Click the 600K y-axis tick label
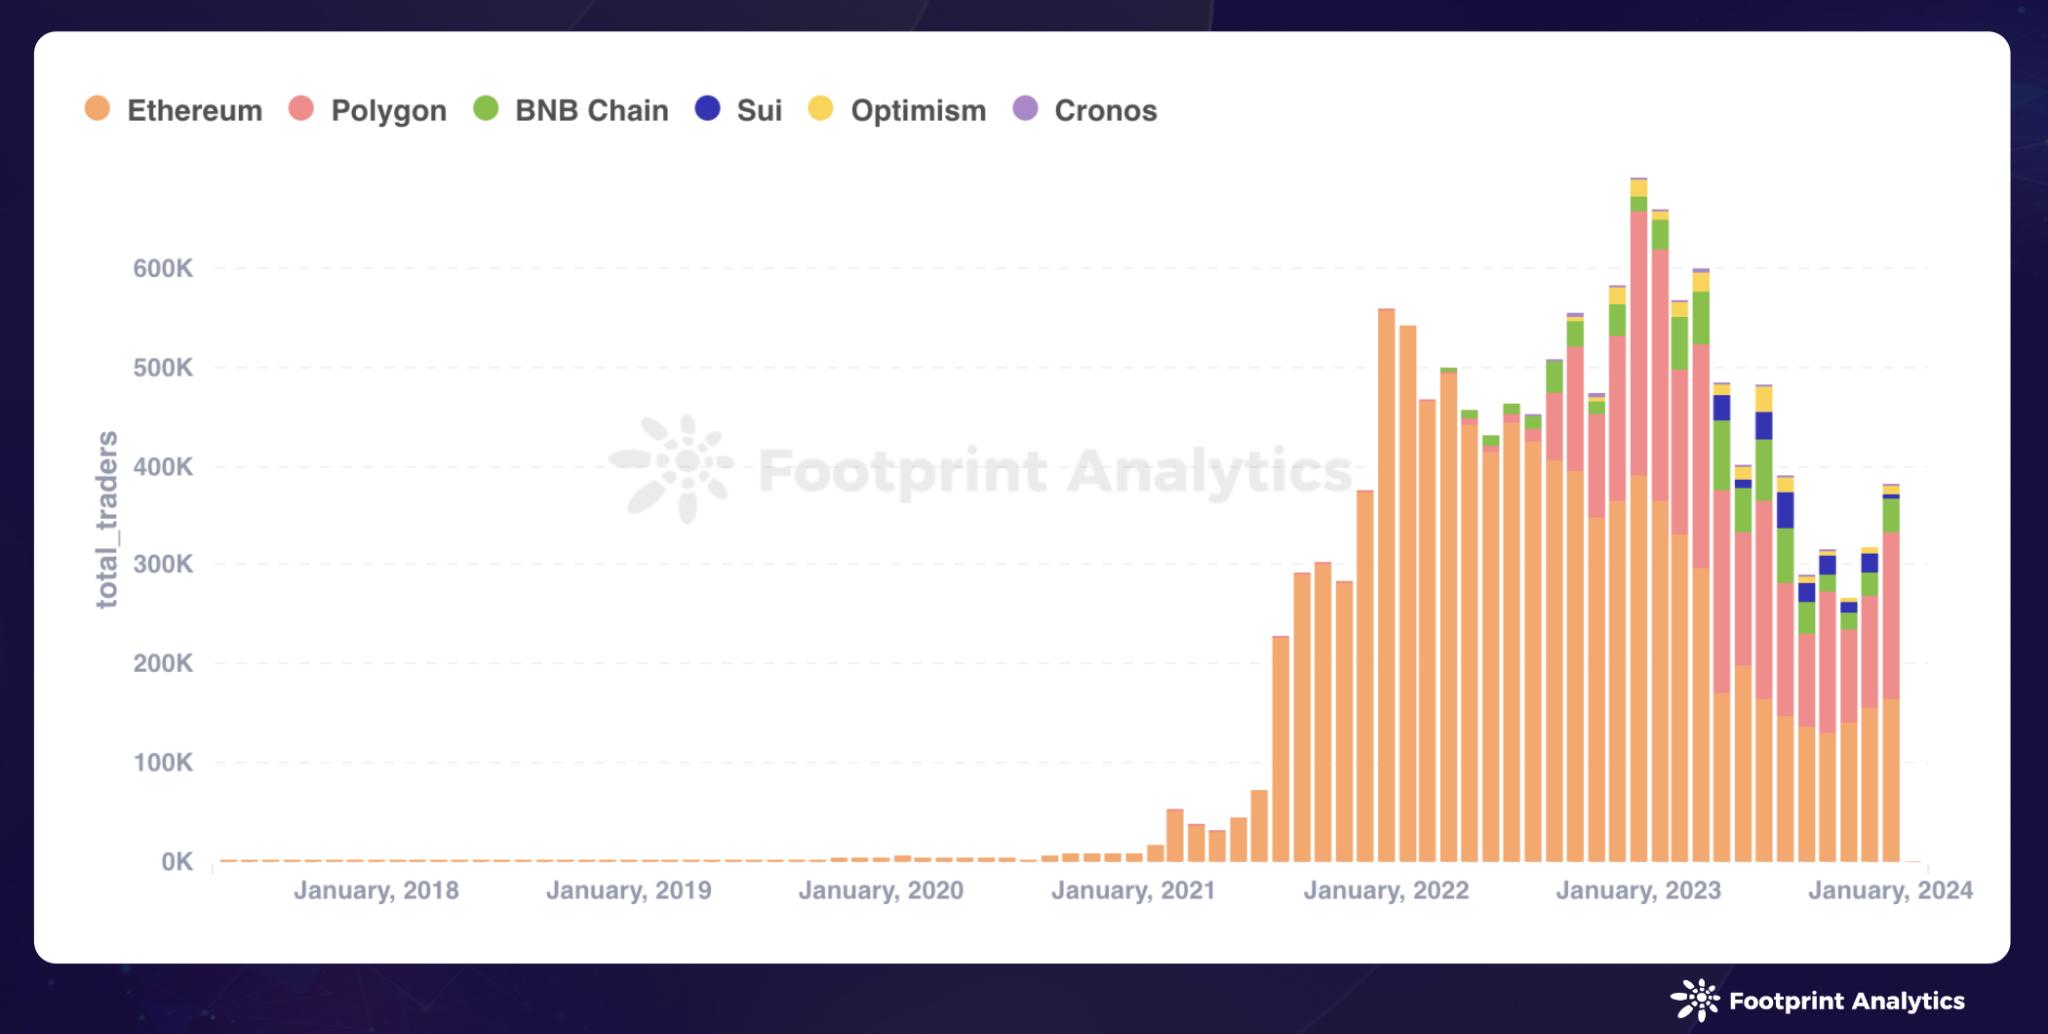 (163, 268)
